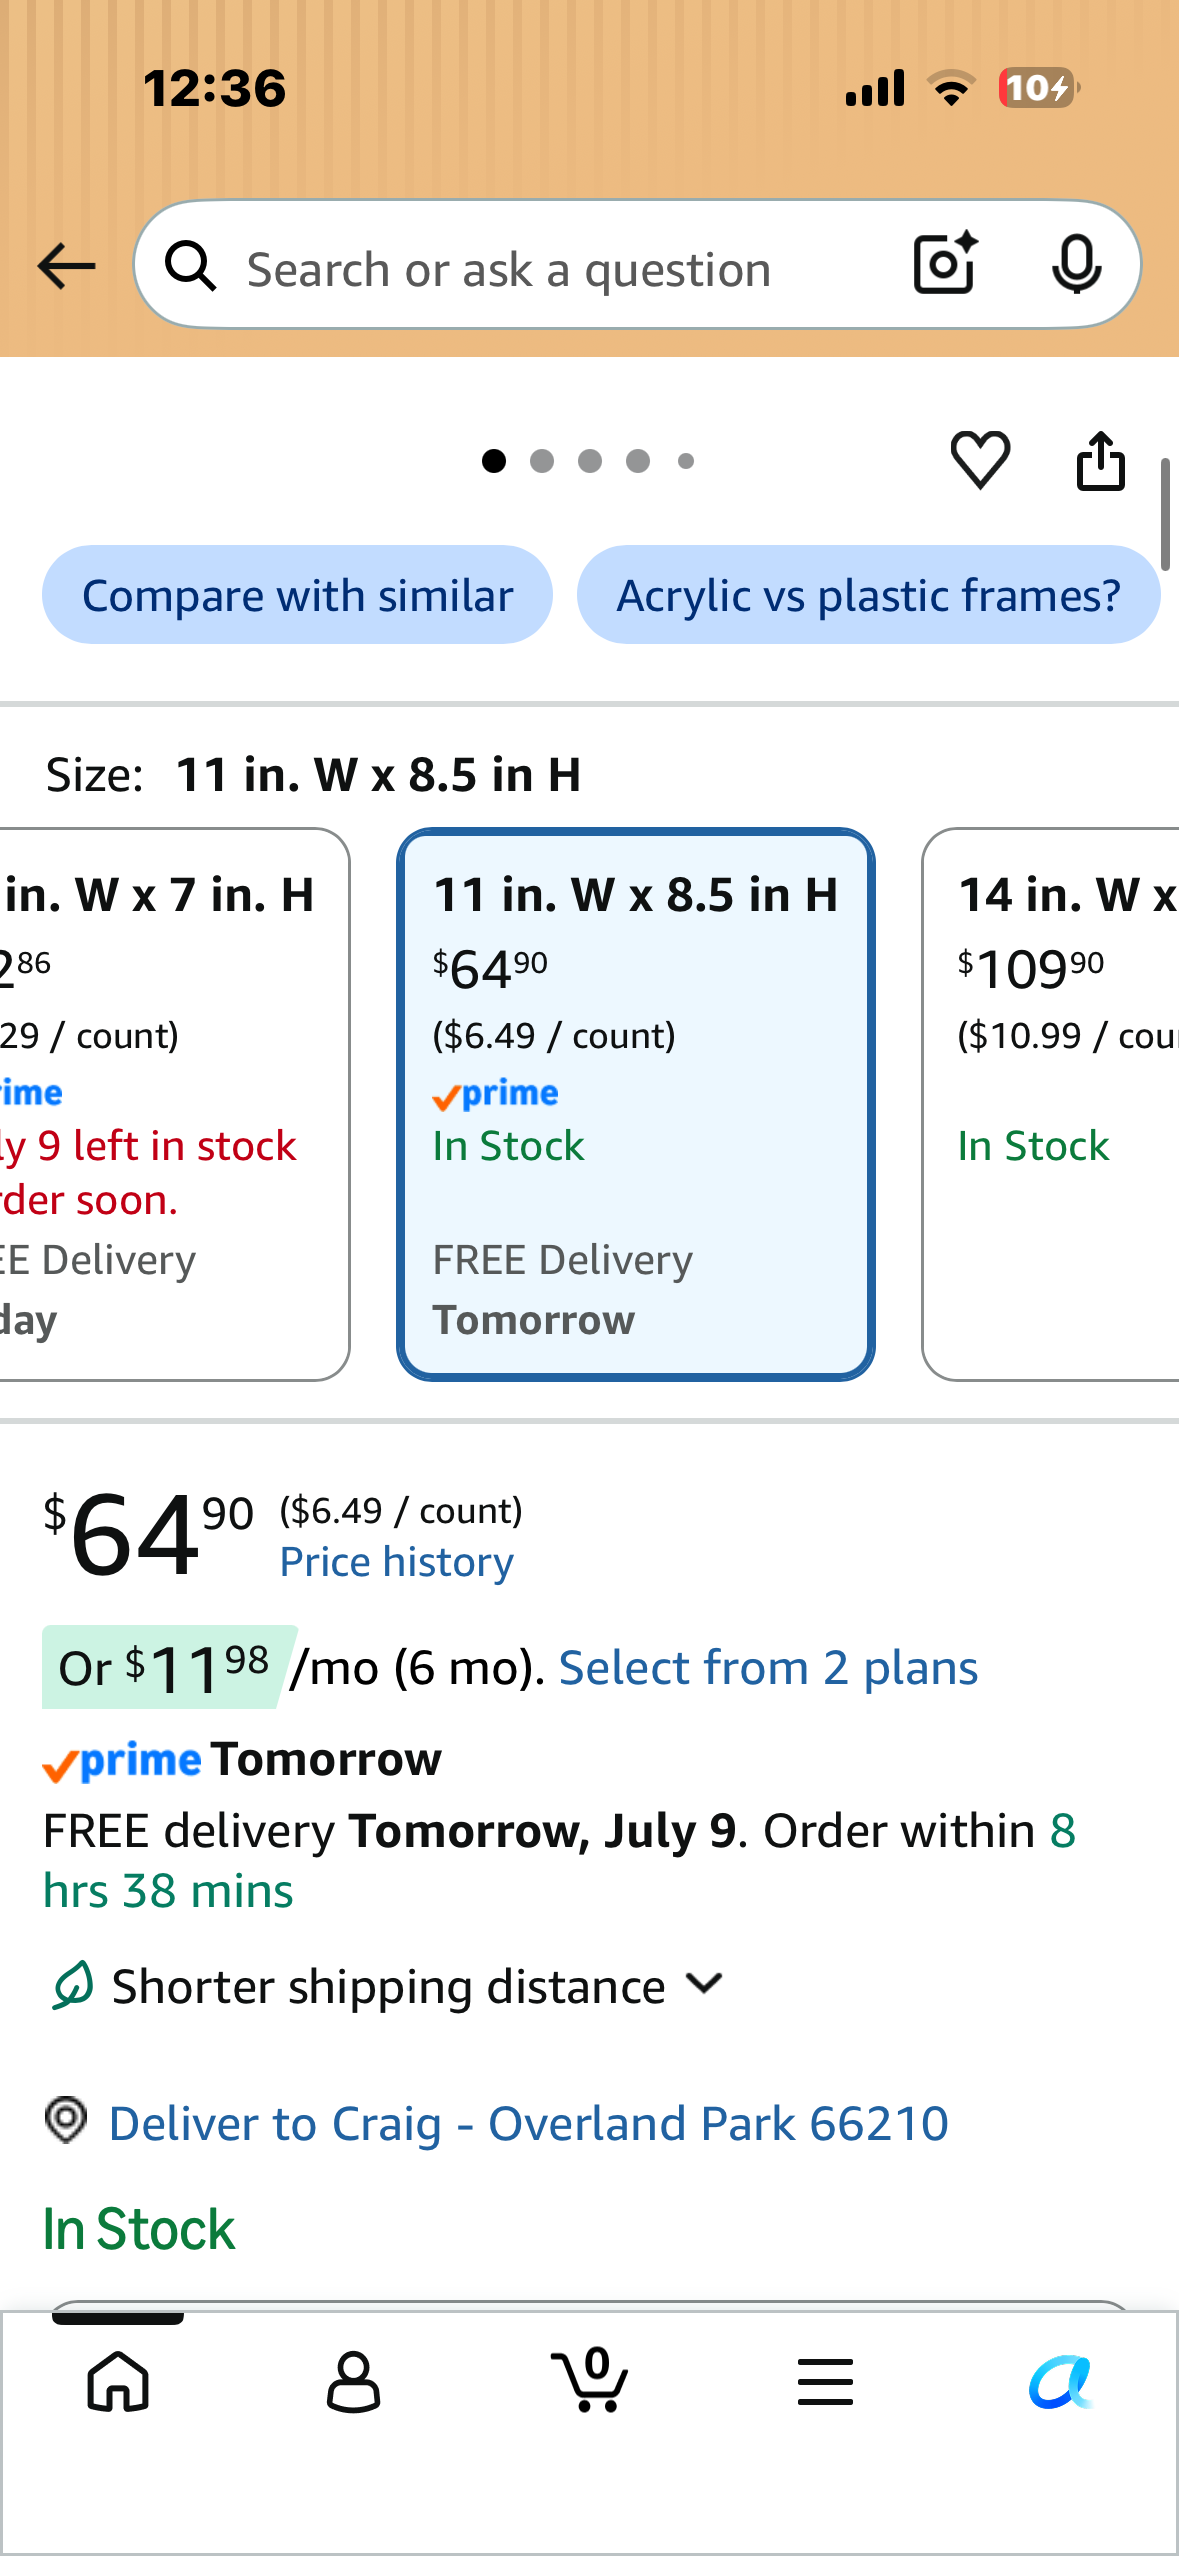This screenshot has height=2556, width=1179.
Task: Tap the share icon
Action: tap(1100, 460)
